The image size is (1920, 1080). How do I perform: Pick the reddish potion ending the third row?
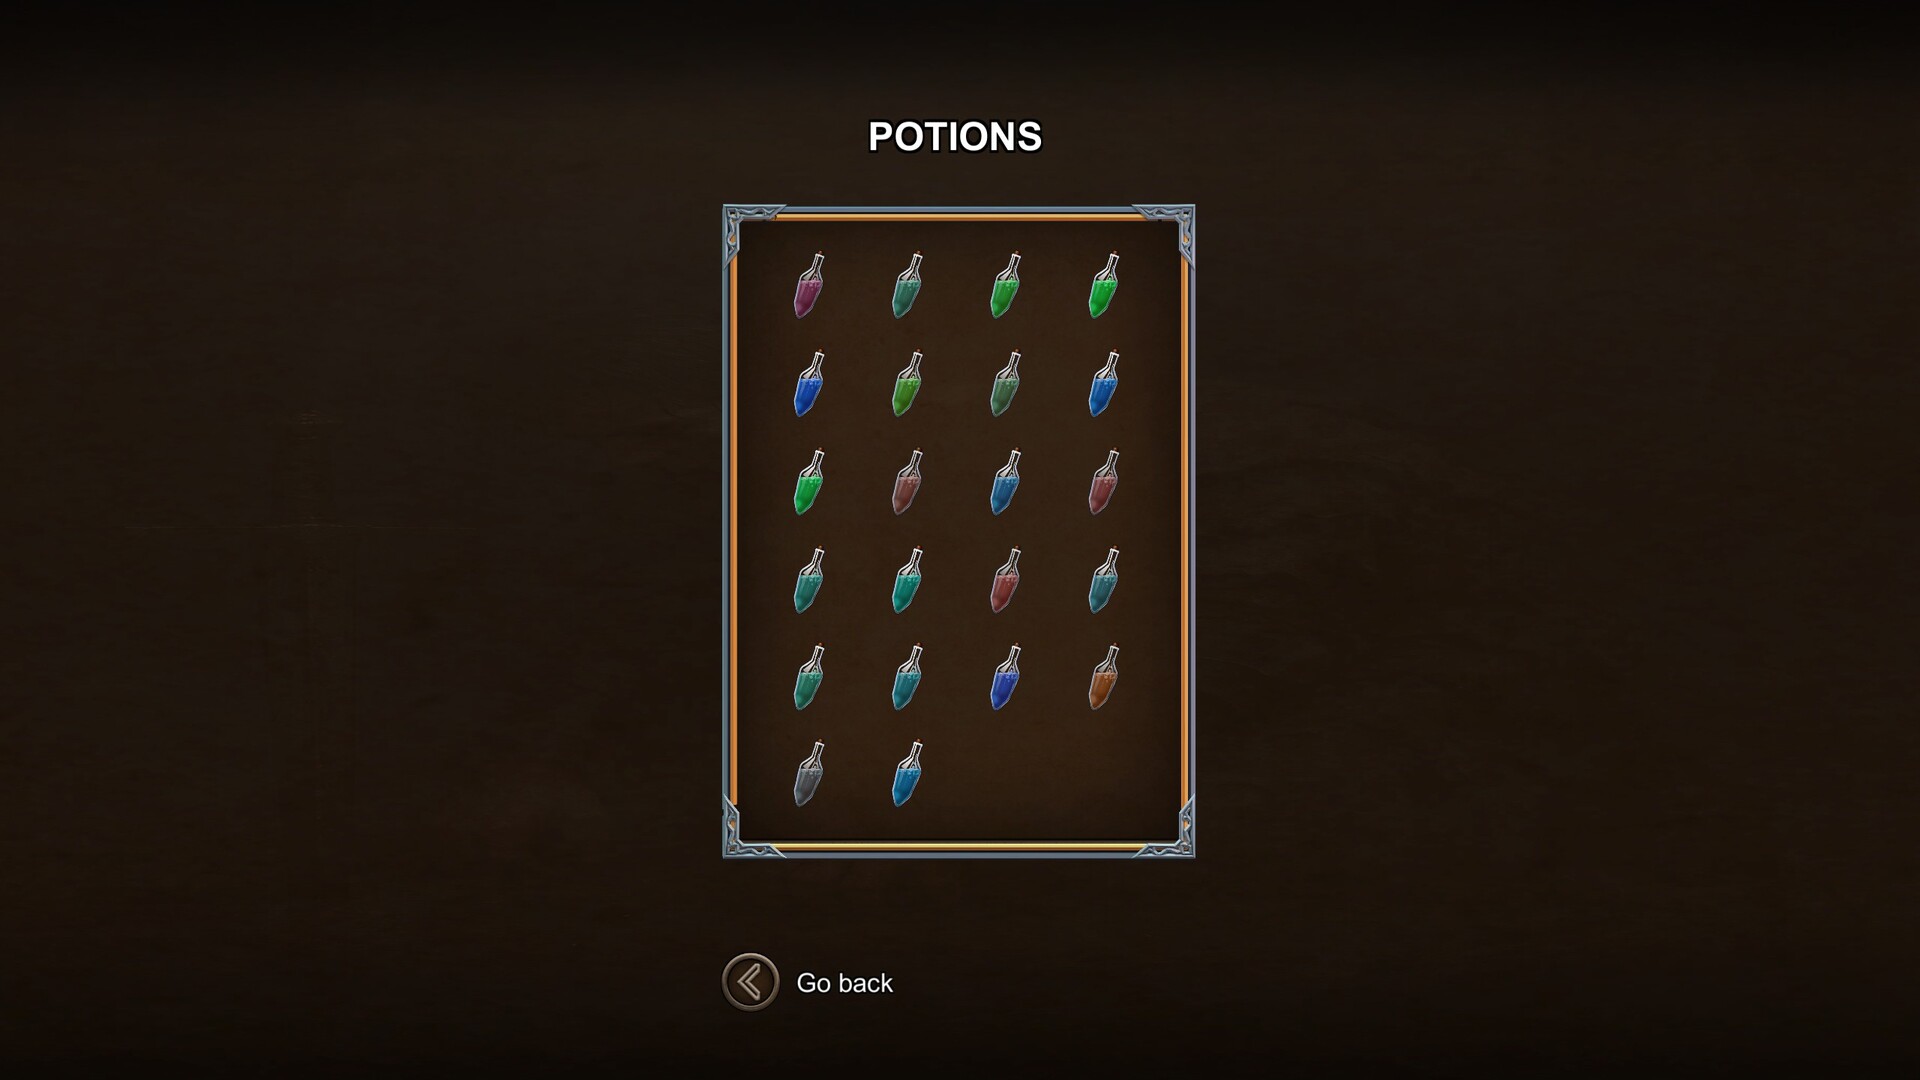tap(1104, 482)
